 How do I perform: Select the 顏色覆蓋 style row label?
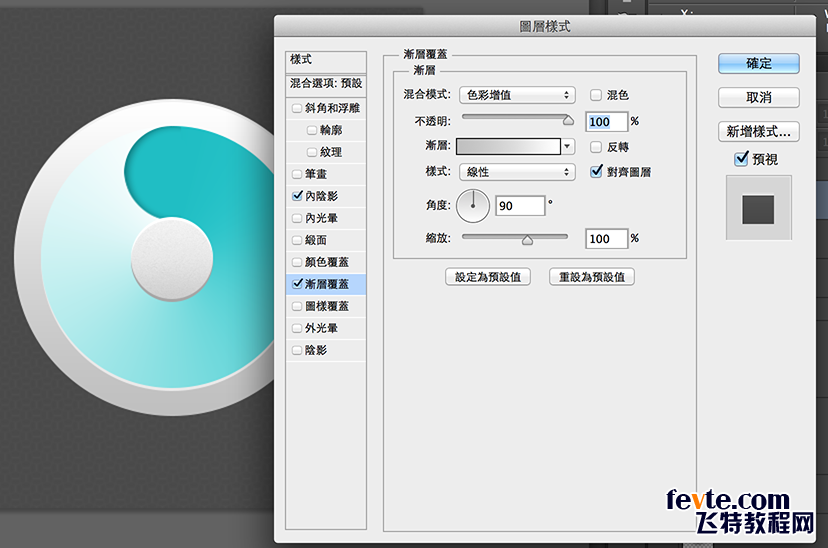(327, 262)
